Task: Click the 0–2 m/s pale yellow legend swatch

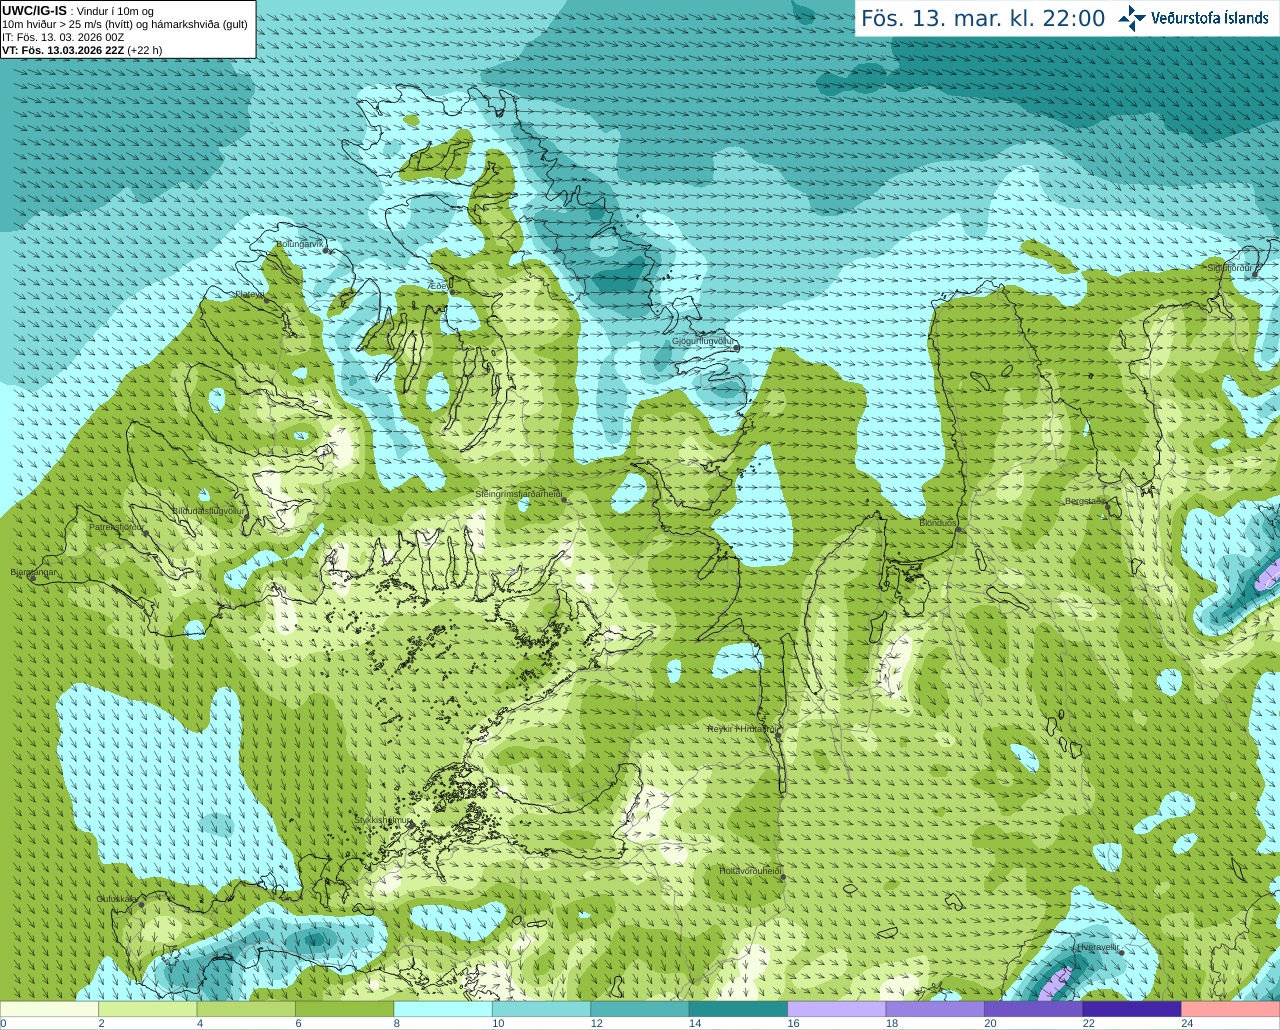Action: pos(50,1009)
